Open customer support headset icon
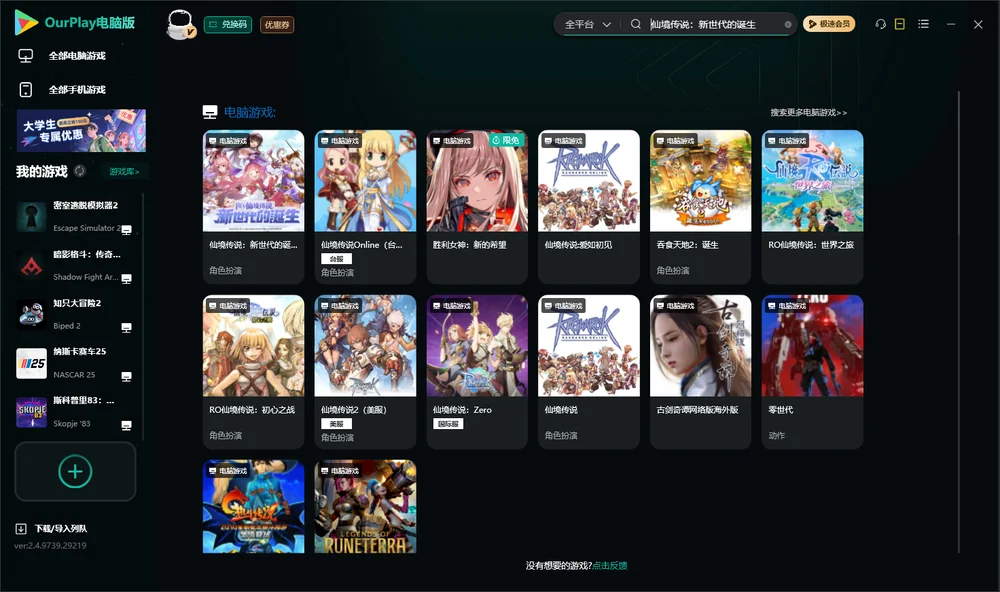 click(881, 24)
